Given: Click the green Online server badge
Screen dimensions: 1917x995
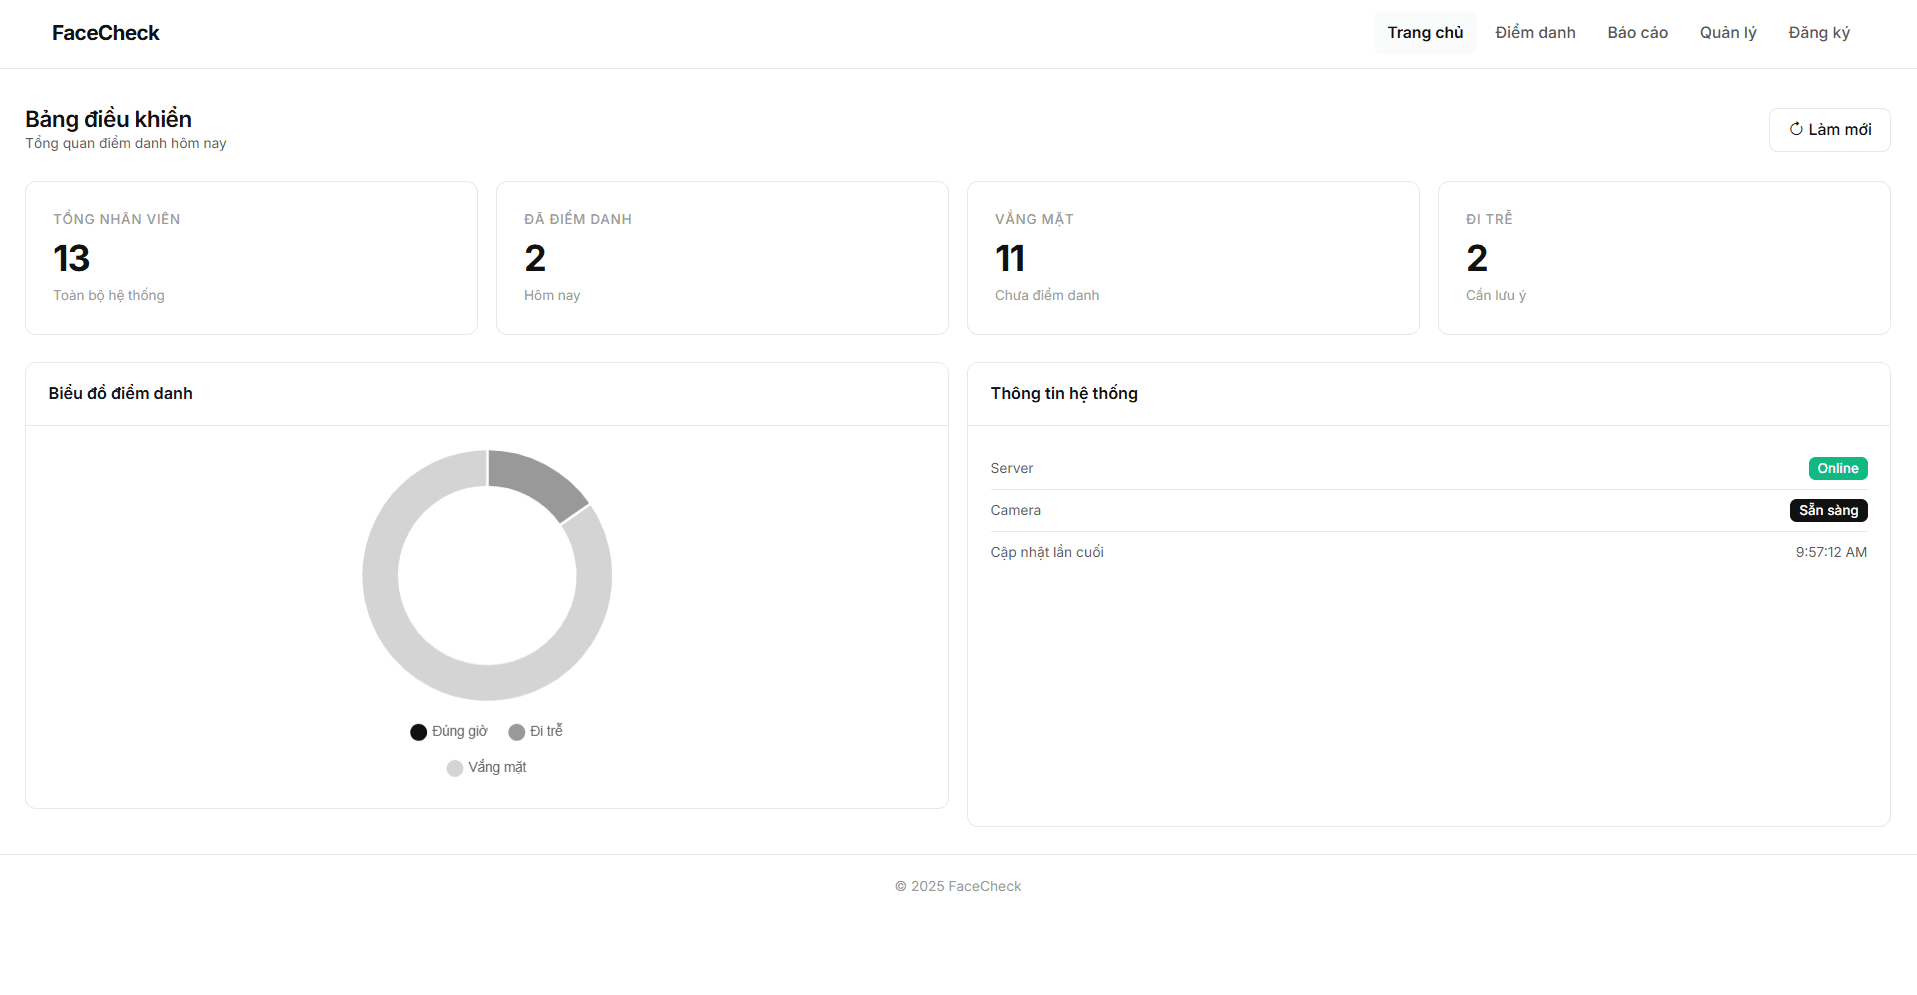Looking at the screenshot, I should coord(1837,469).
